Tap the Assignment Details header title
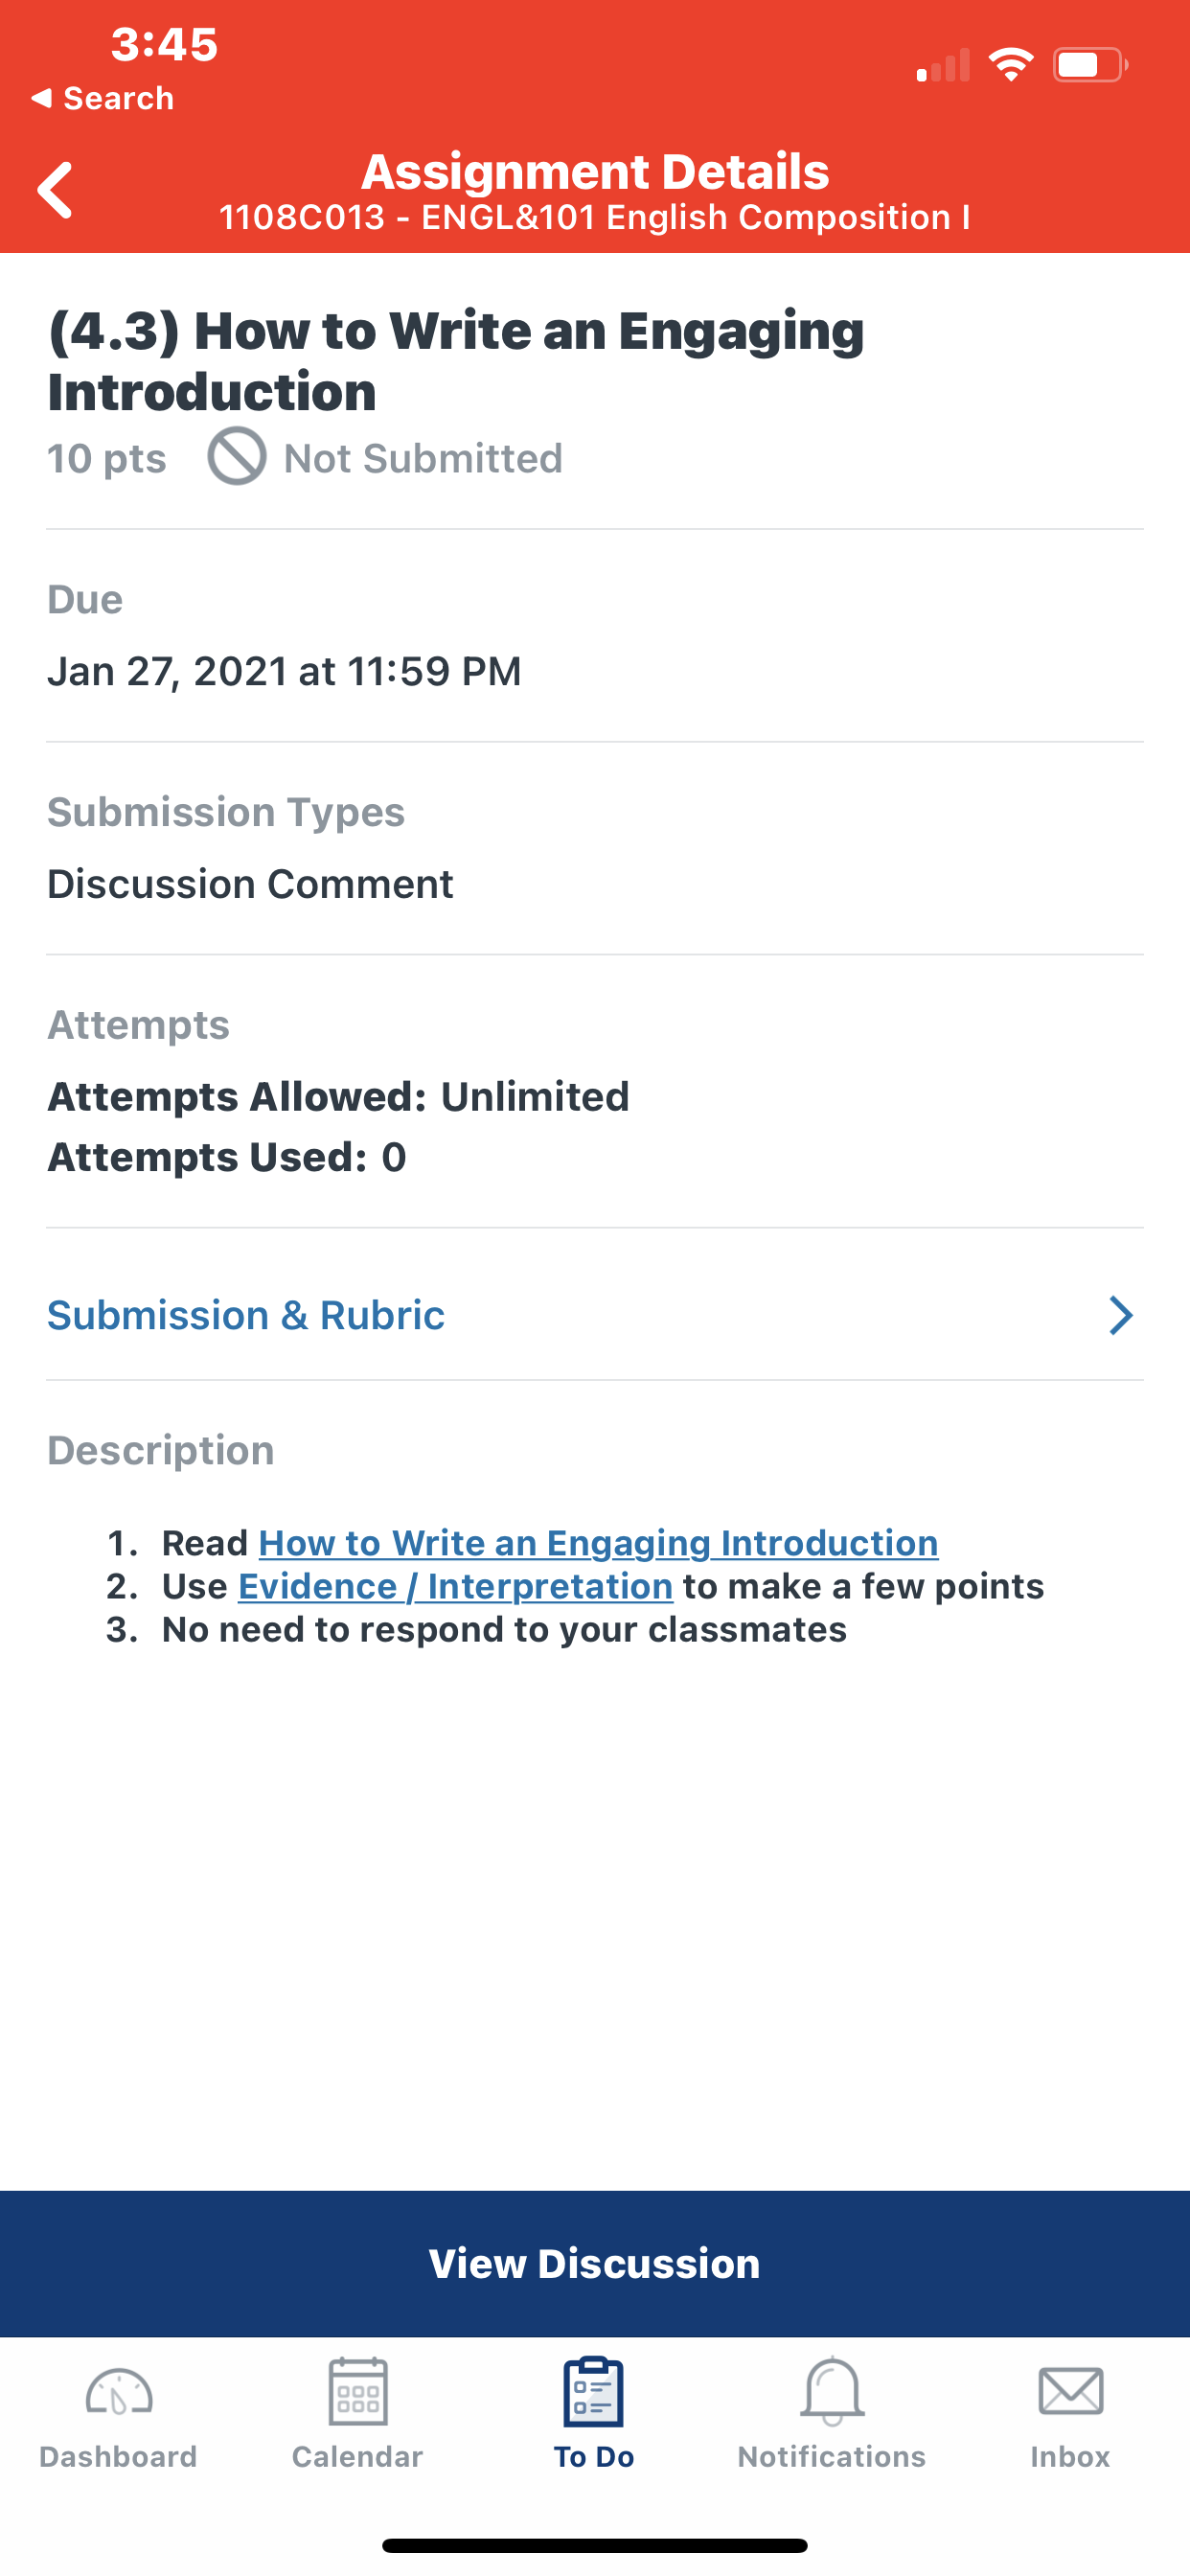The image size is (1190, 2576). (595, 171)
